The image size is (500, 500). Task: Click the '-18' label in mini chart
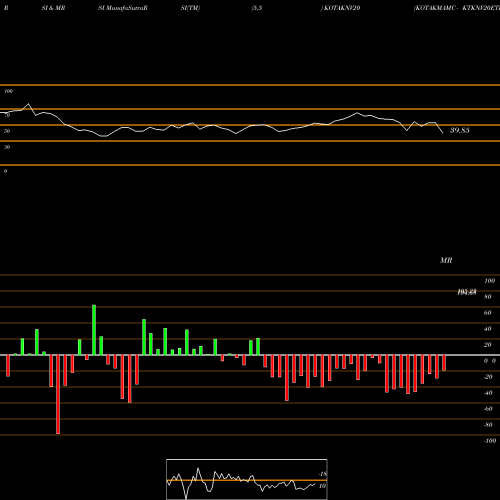(323, 474)
